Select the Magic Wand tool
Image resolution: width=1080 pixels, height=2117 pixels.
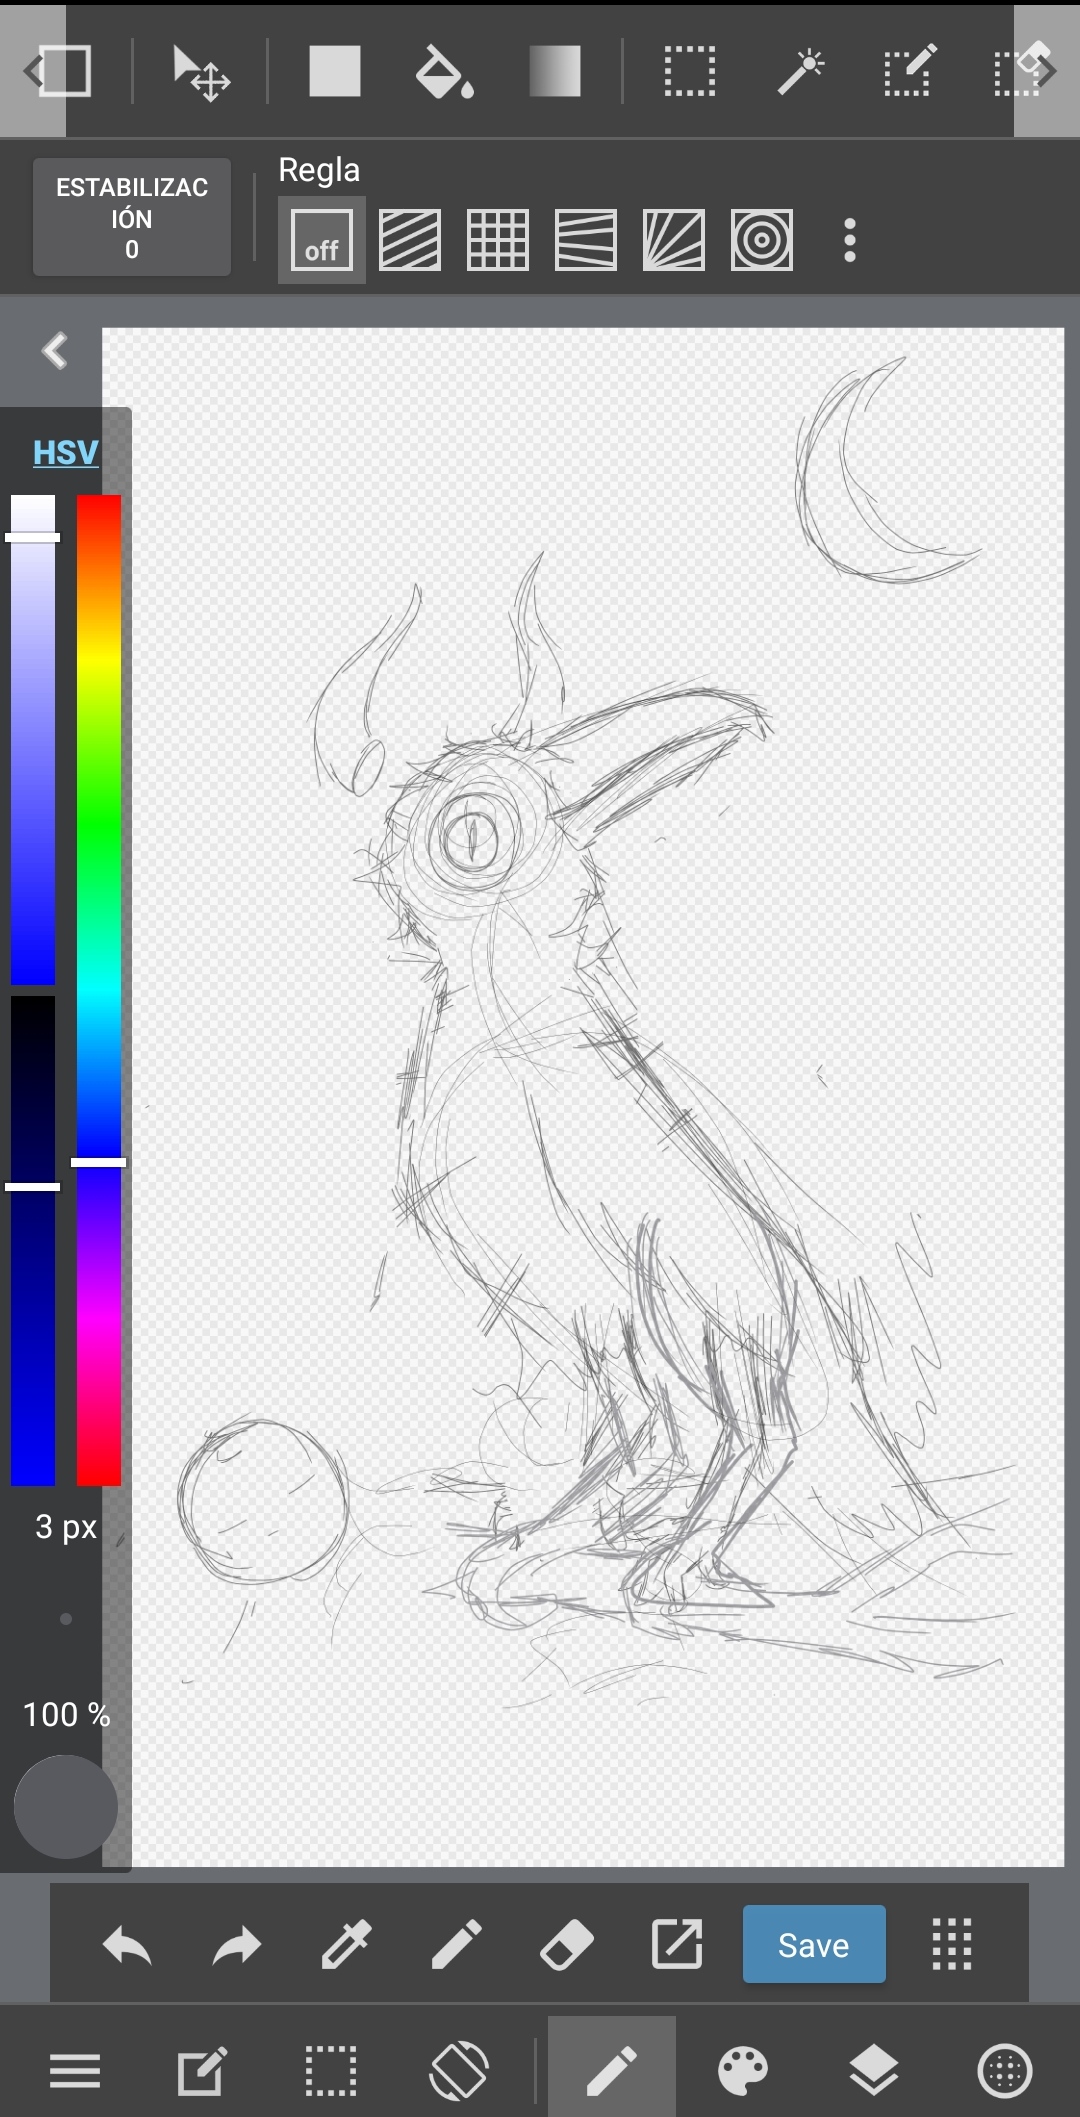tap(801, 72)
